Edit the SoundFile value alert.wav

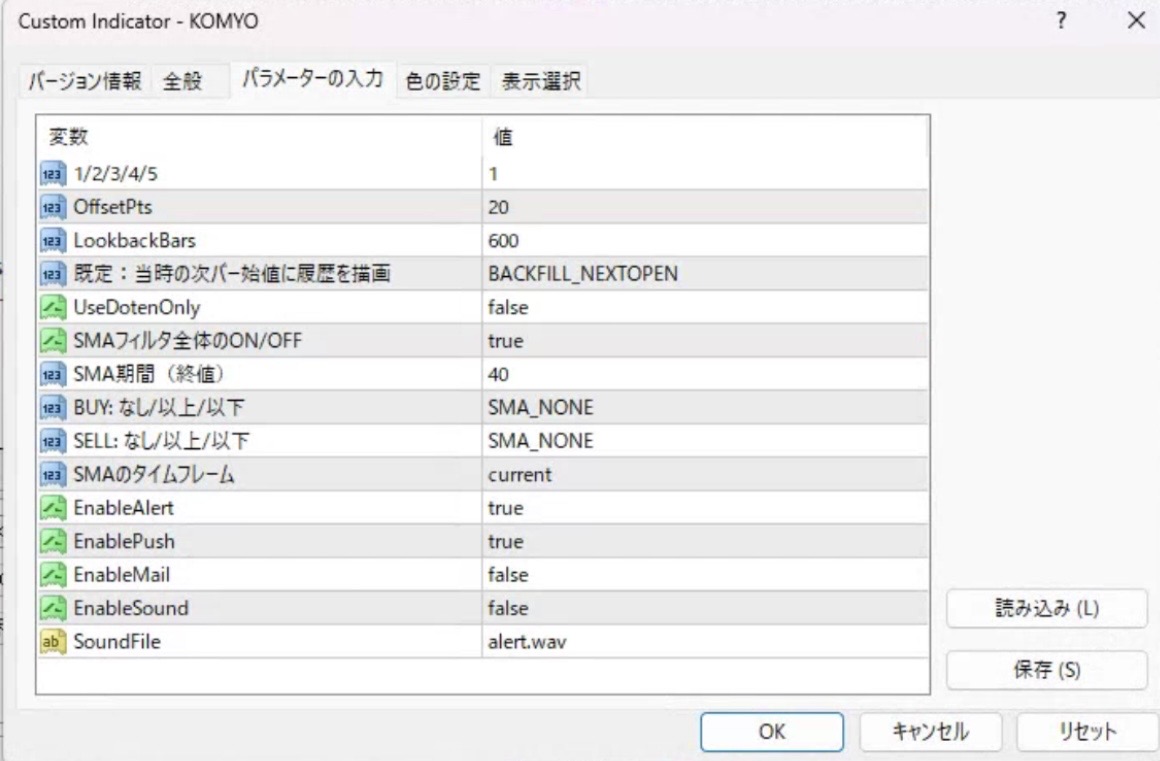[705, 641]
